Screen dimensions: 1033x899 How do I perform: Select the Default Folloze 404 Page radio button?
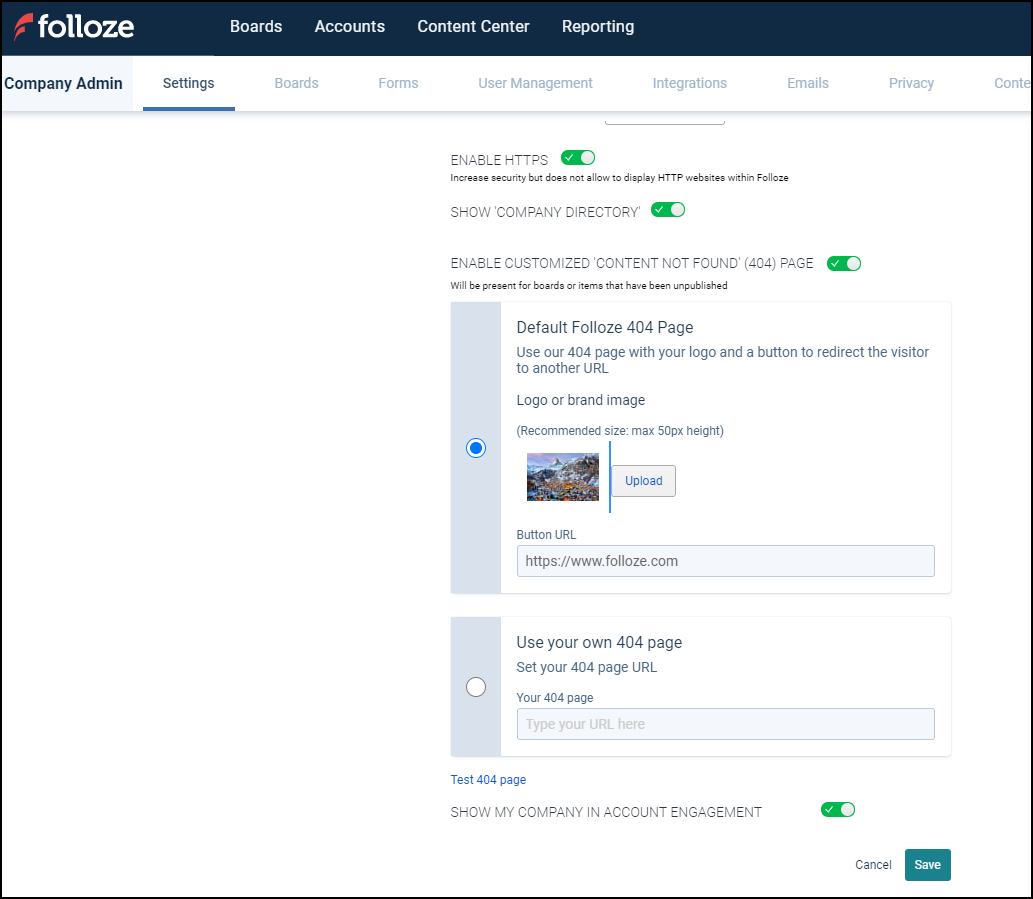(476, 448)
